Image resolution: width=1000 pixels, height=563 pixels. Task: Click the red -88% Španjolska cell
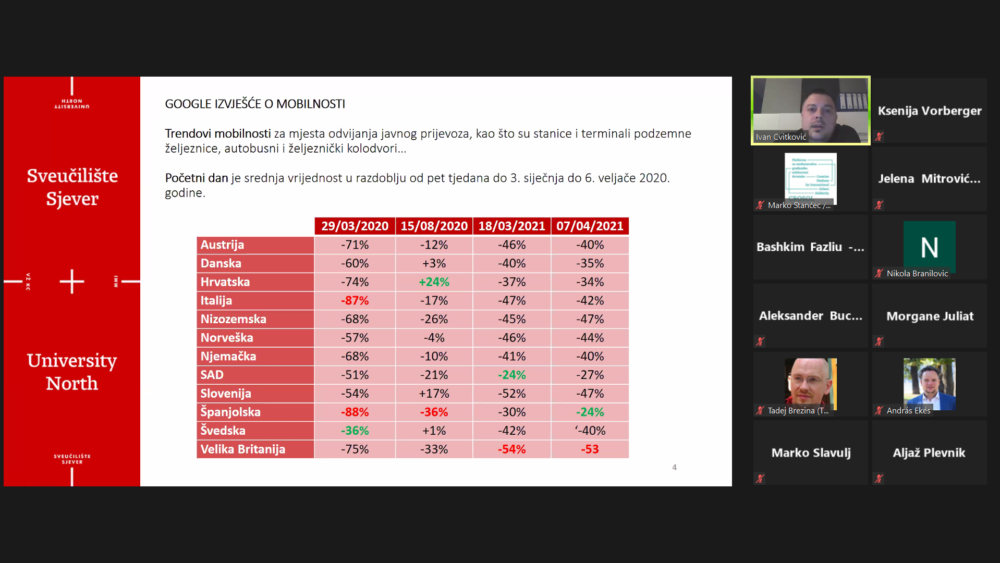[x=355, y=412]
